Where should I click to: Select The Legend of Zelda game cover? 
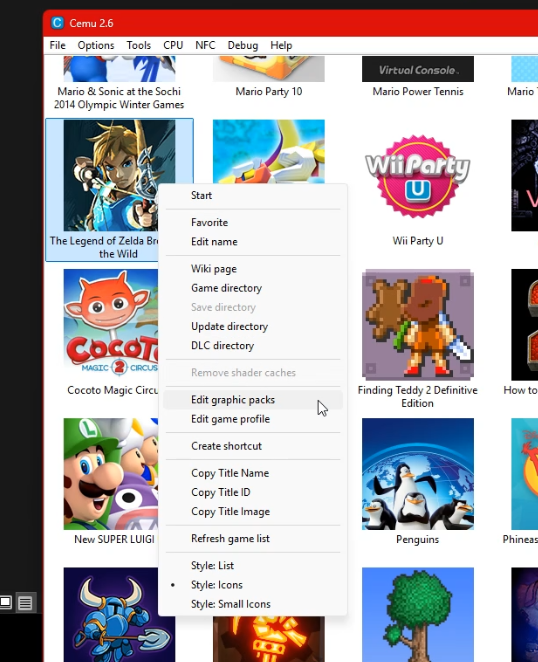119,175
